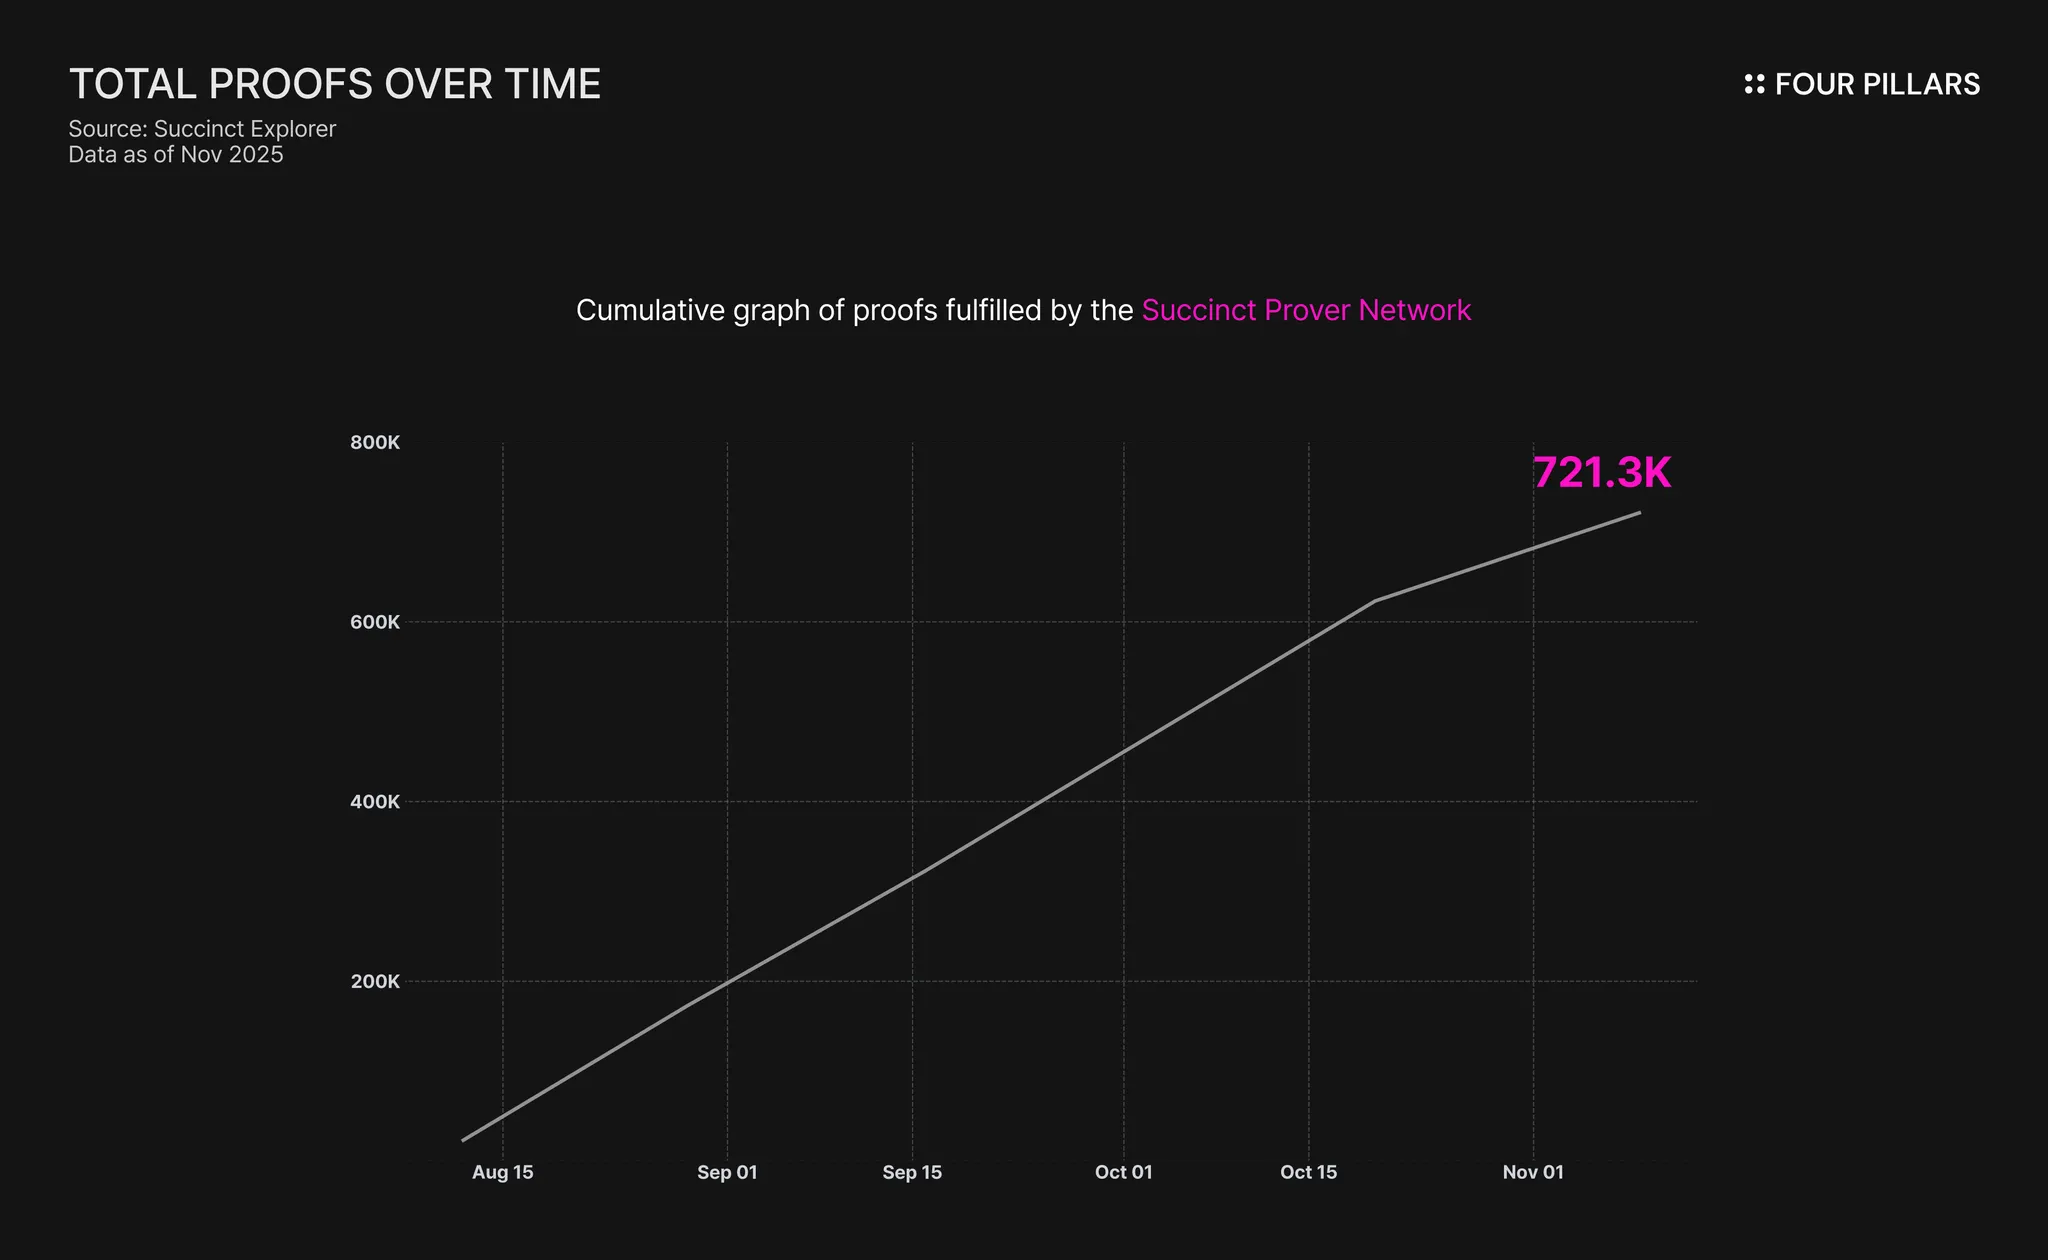
Task: Click the Aug 15 axis label
Action: (502, 1172)
